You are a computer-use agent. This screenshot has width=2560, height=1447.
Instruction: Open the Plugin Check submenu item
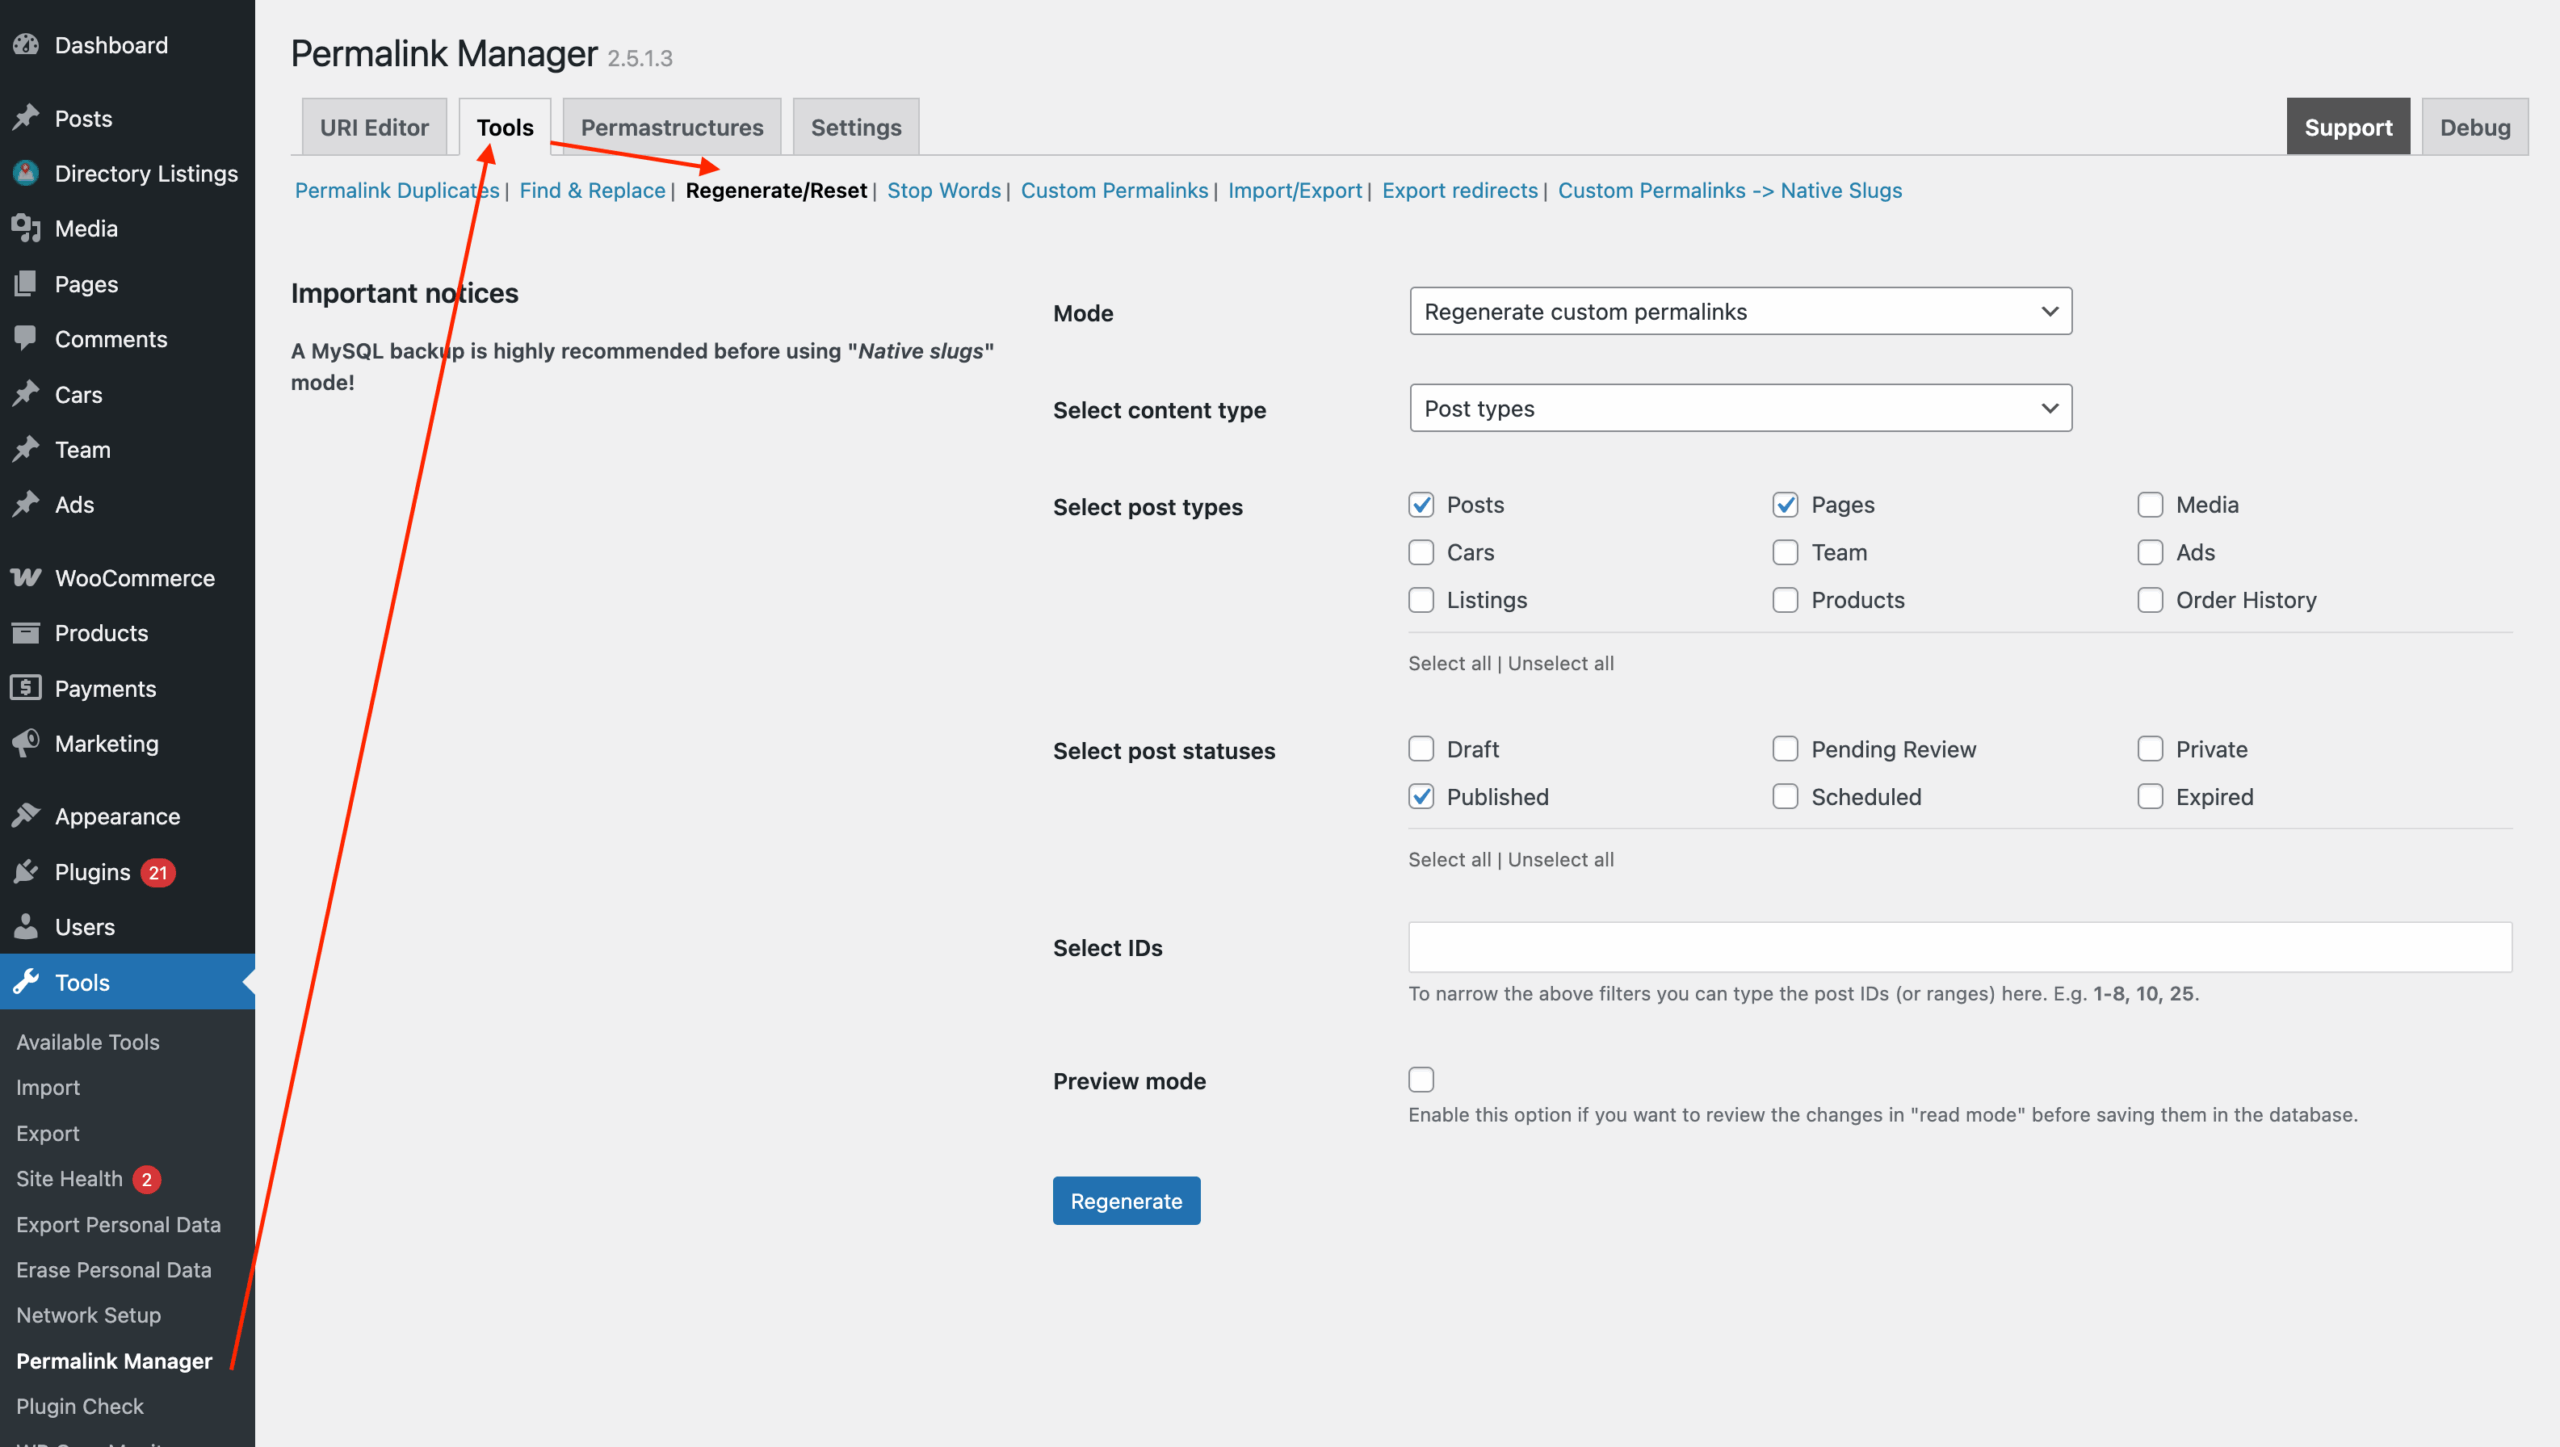(x=80, y=1406)
